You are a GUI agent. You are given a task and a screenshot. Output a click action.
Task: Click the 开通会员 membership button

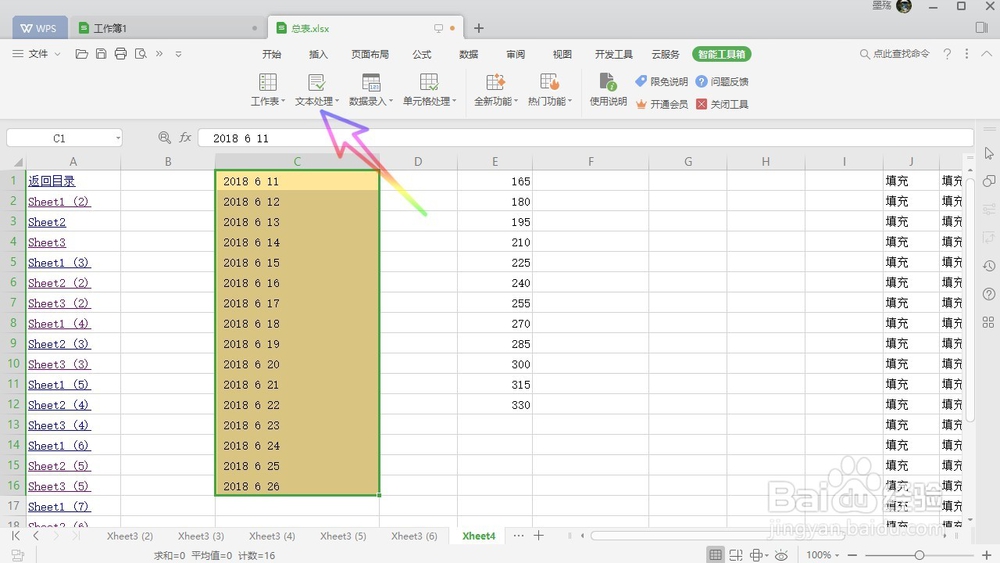click(661, 104)
